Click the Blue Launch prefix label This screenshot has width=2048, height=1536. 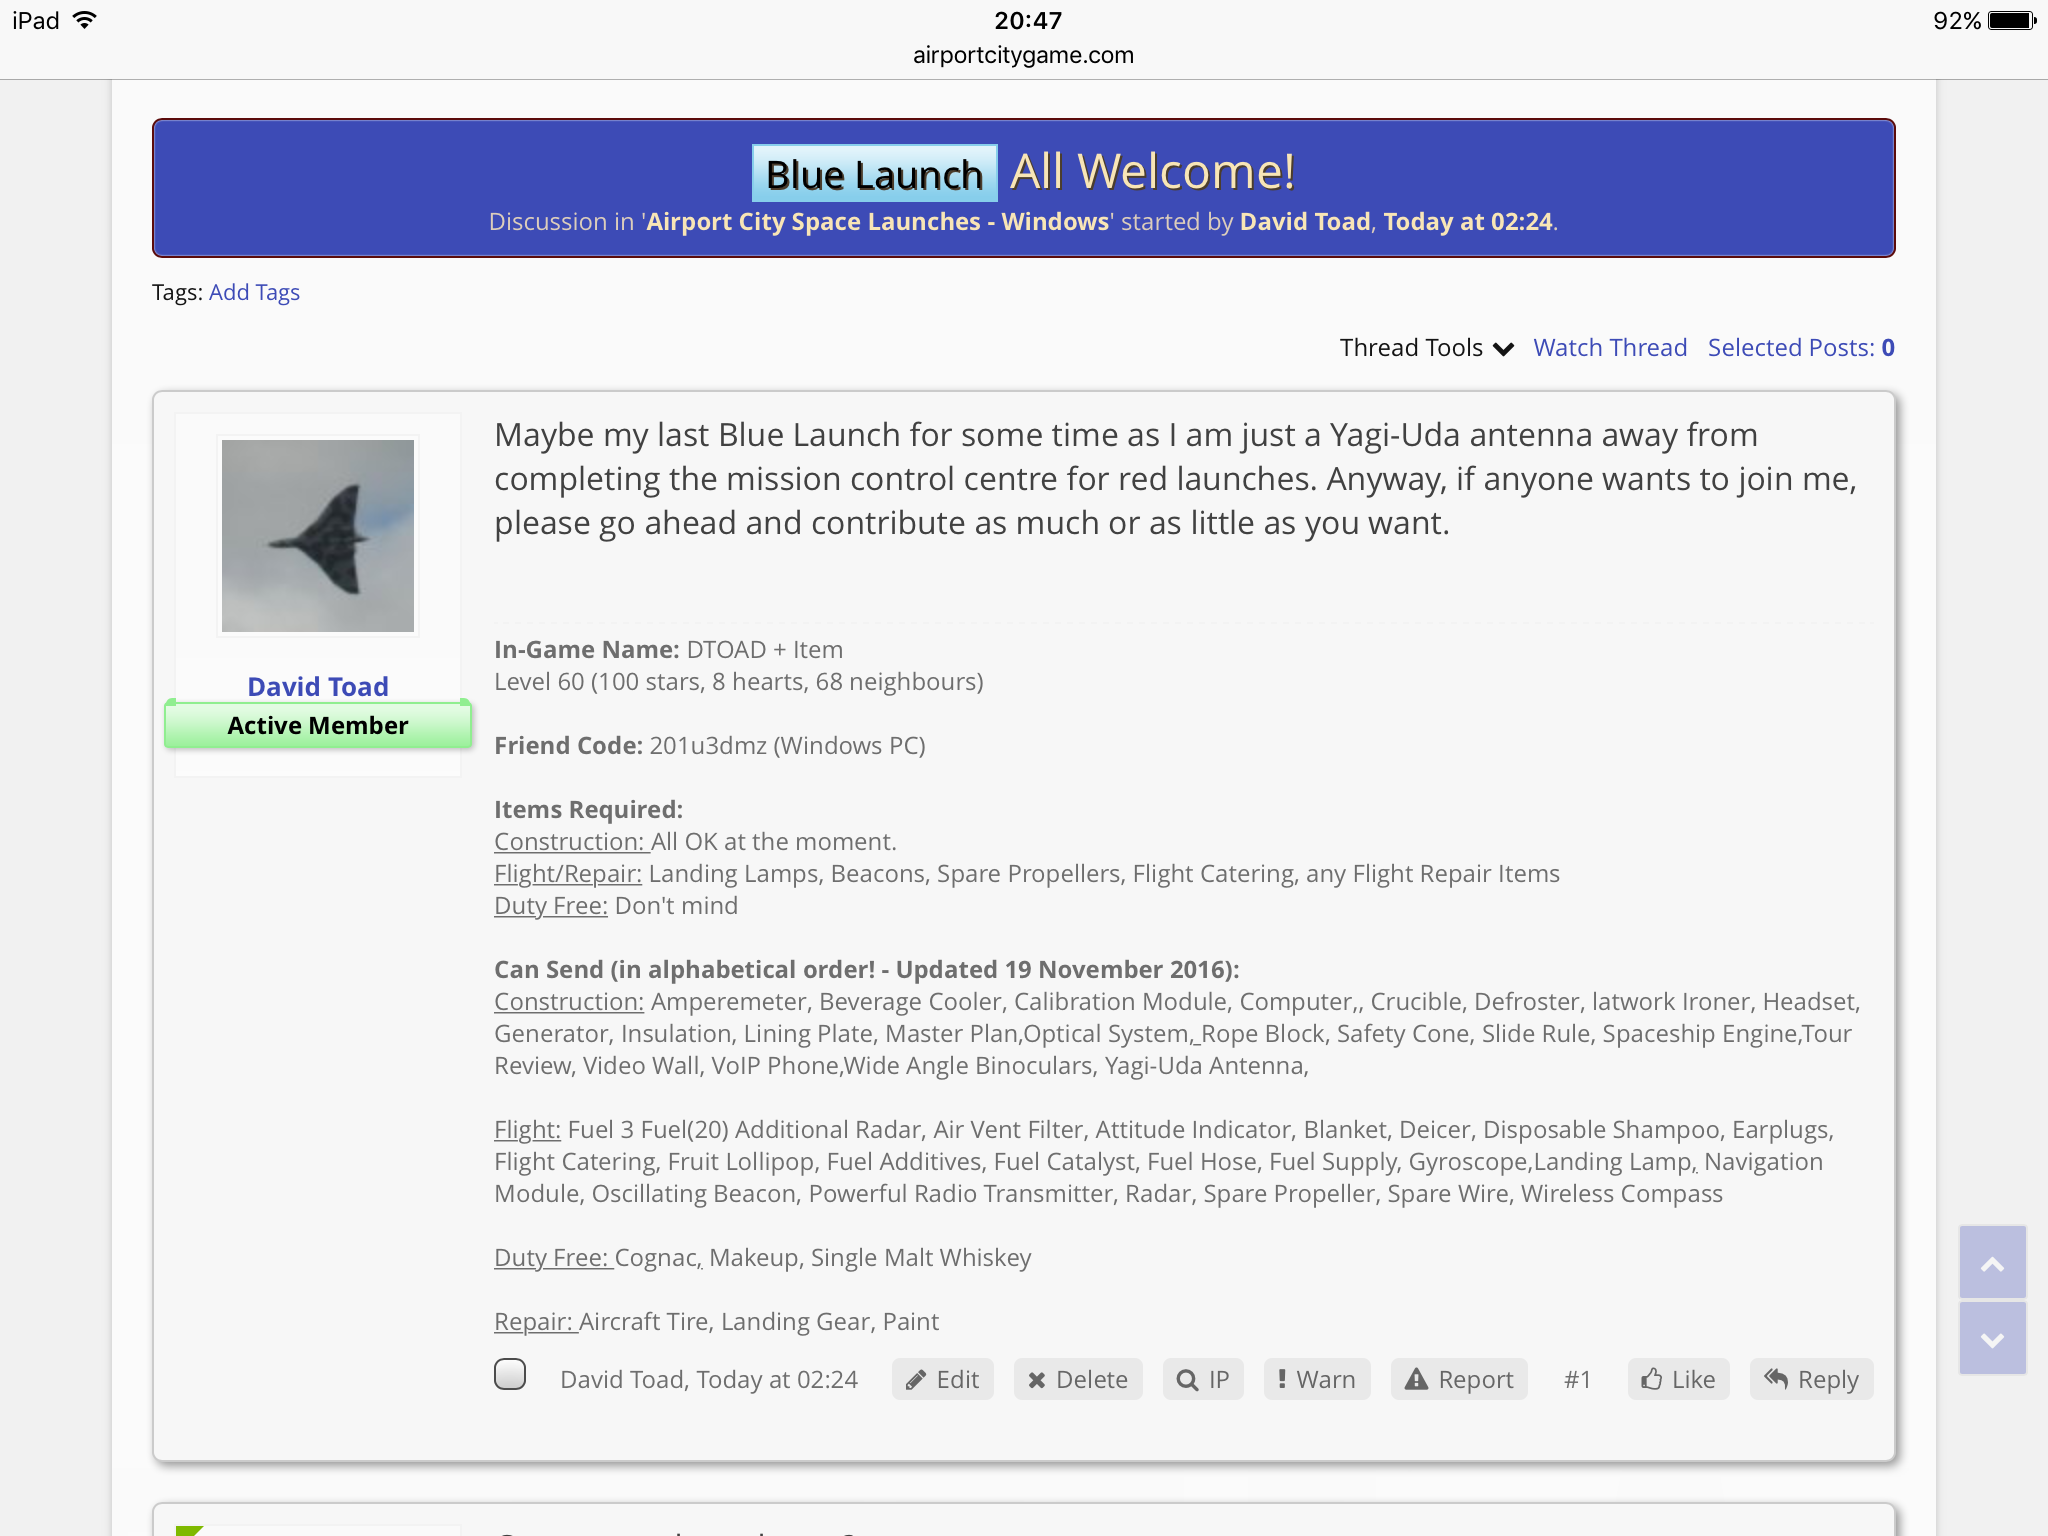coord(875,174)
